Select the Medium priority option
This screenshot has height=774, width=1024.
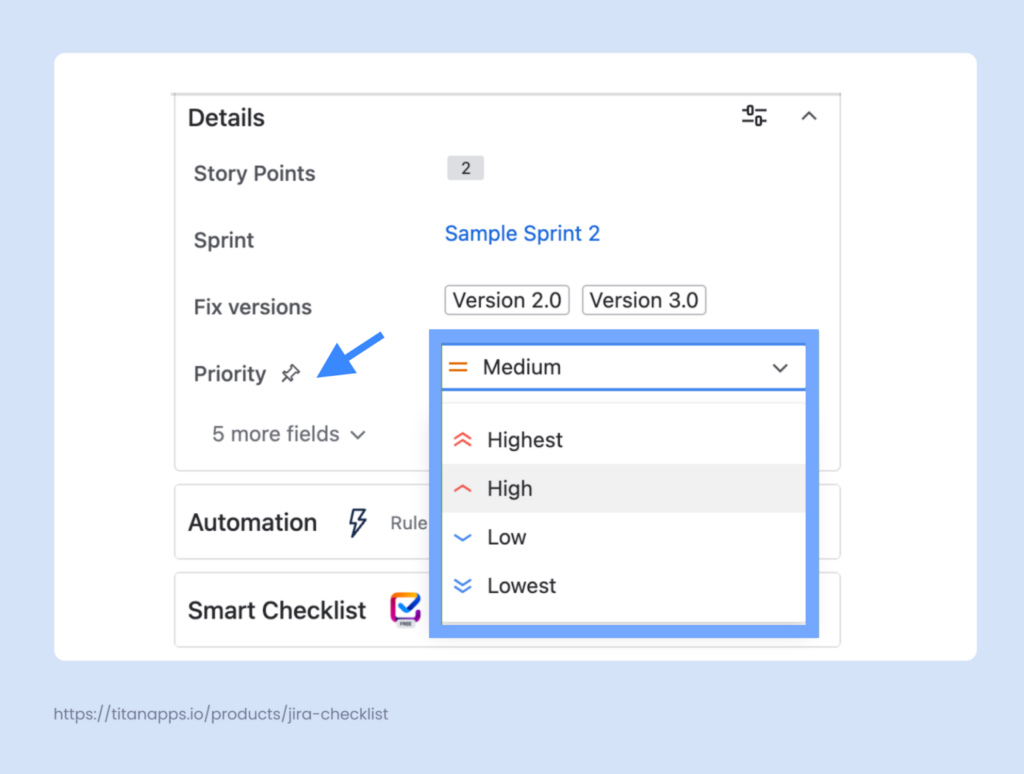pyautogui.click(x=523, y=367)
